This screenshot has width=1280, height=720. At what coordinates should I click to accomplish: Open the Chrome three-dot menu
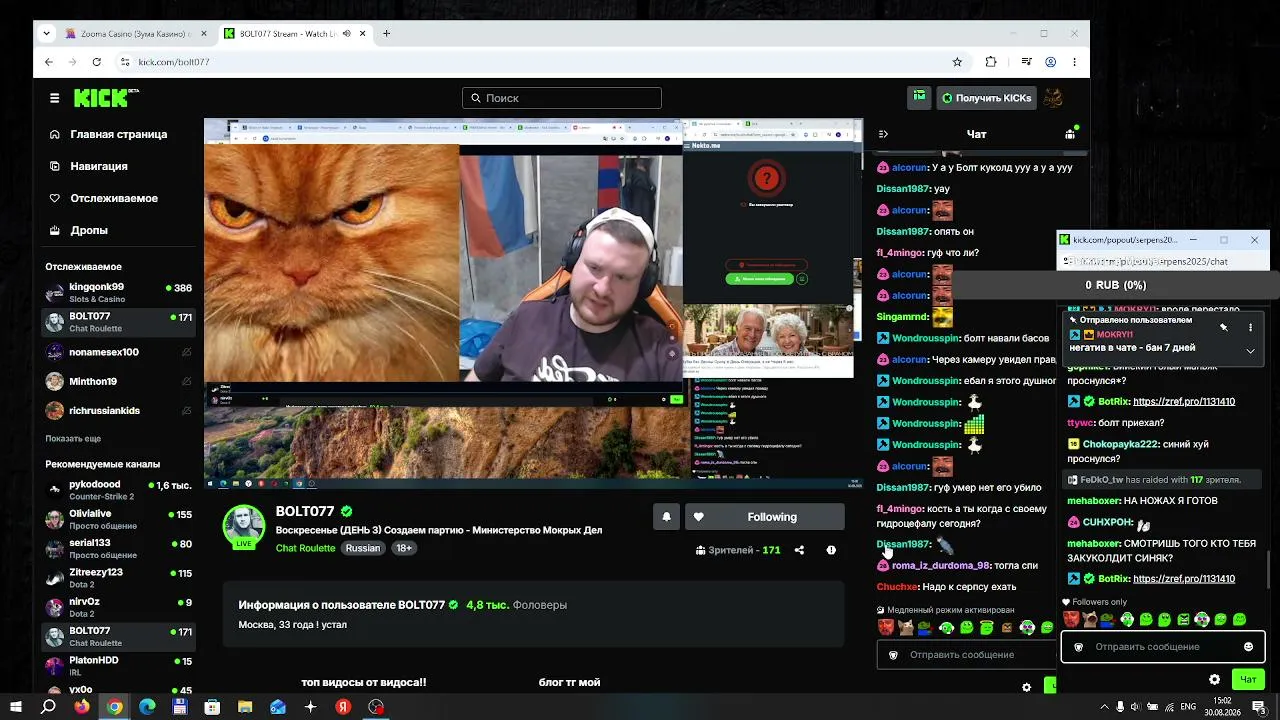tap(1074, 62)
